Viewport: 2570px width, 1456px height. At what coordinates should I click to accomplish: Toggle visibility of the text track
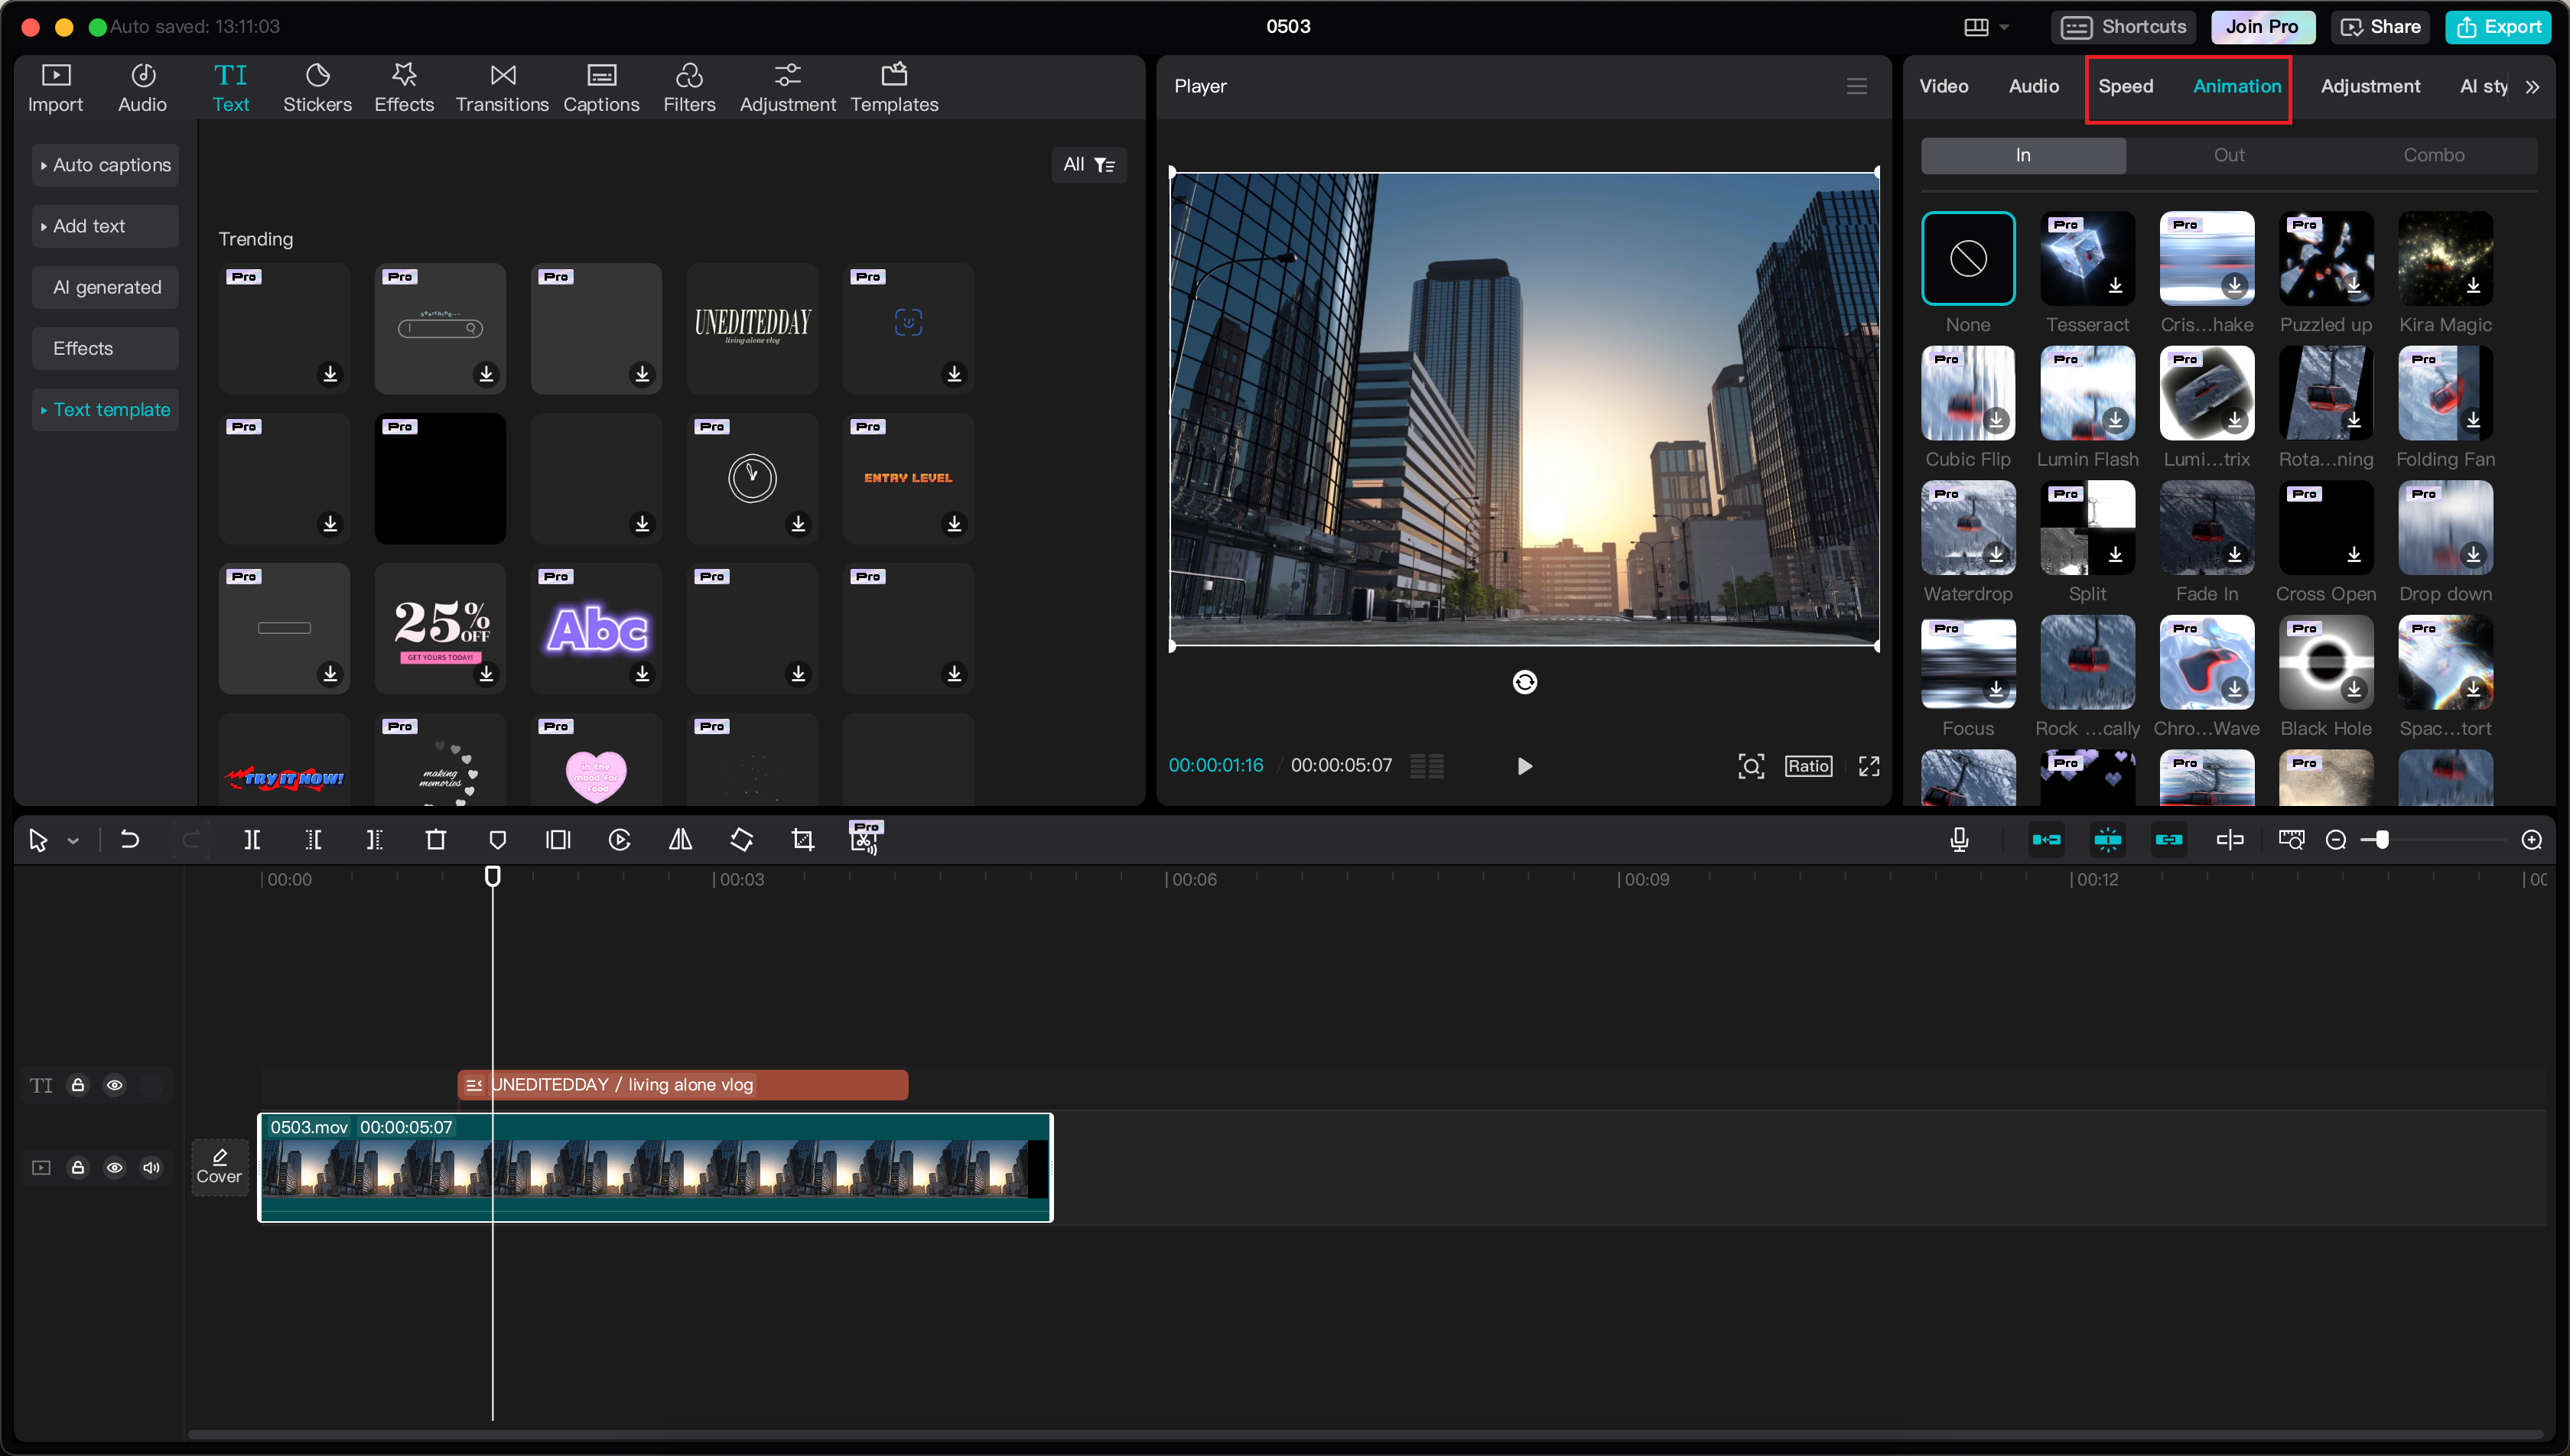tap(115, 1084)
